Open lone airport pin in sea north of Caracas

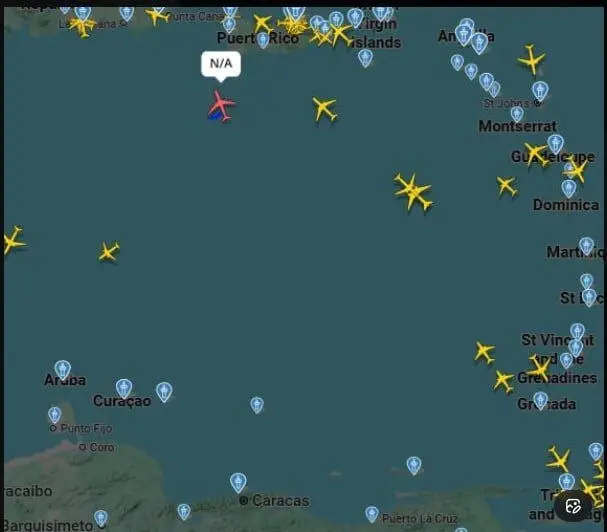(257, 405)
